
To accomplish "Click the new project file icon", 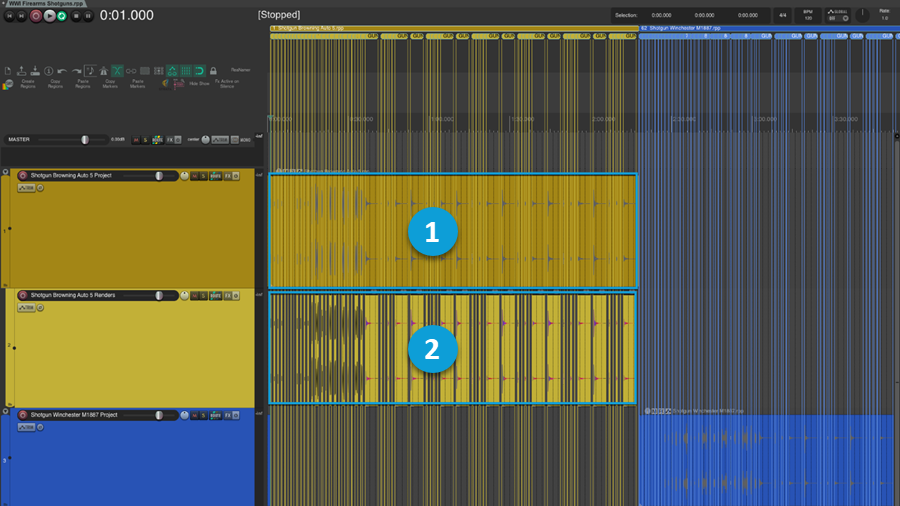I will 8,71.
